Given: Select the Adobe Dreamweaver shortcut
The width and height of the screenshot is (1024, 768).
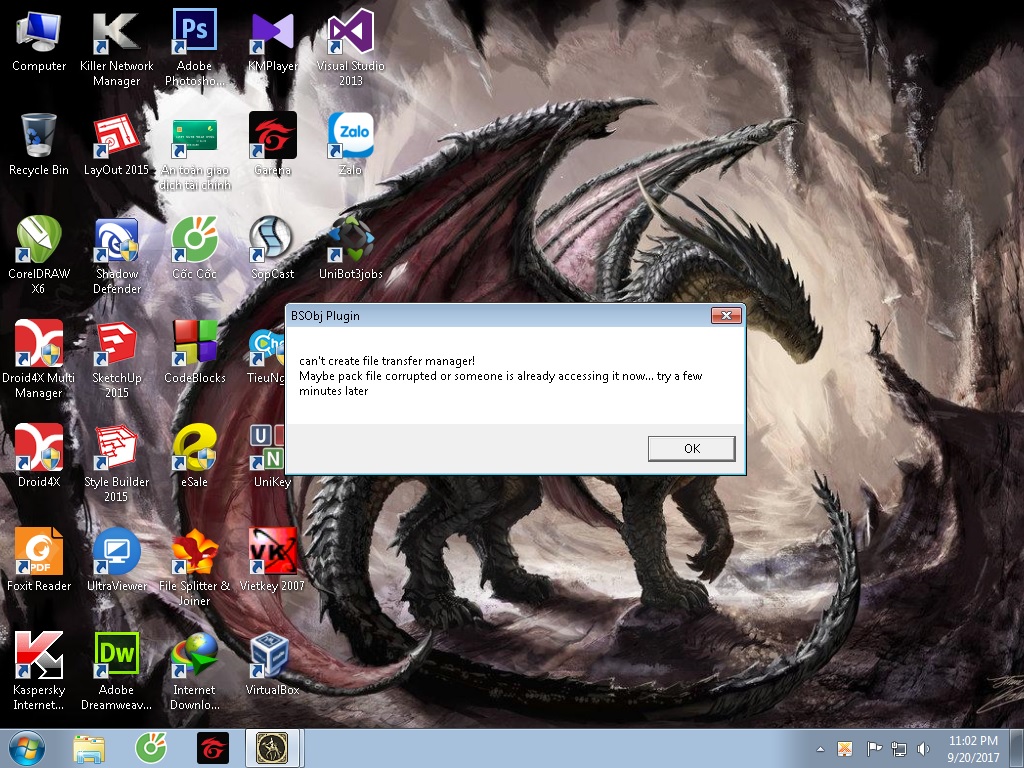Looking at the screenshot, I should coord(116,671).
